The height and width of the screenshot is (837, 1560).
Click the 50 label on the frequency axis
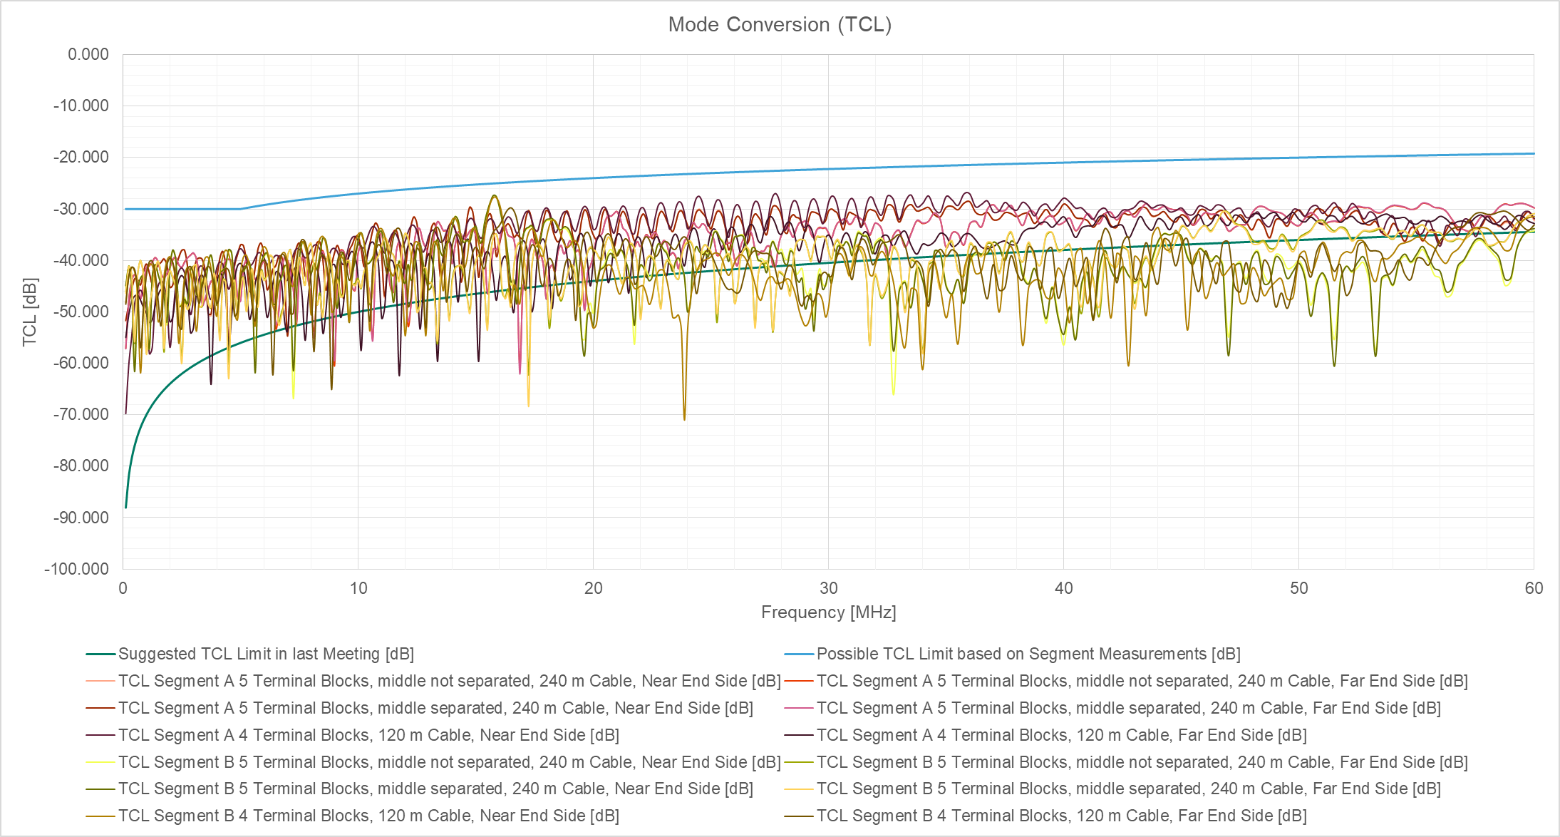[x=1298, y=588]
